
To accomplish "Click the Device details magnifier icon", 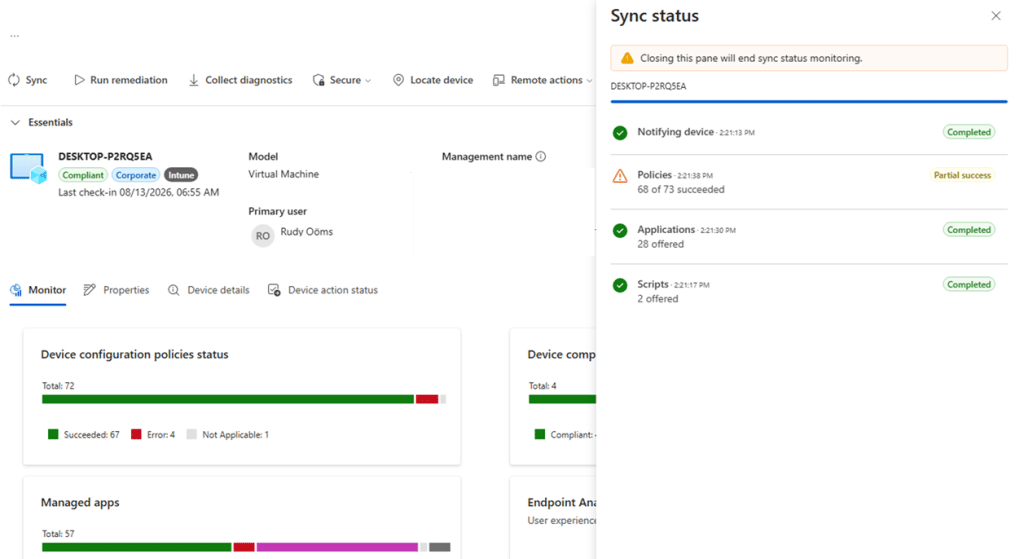I will click(x=174, y=290).
